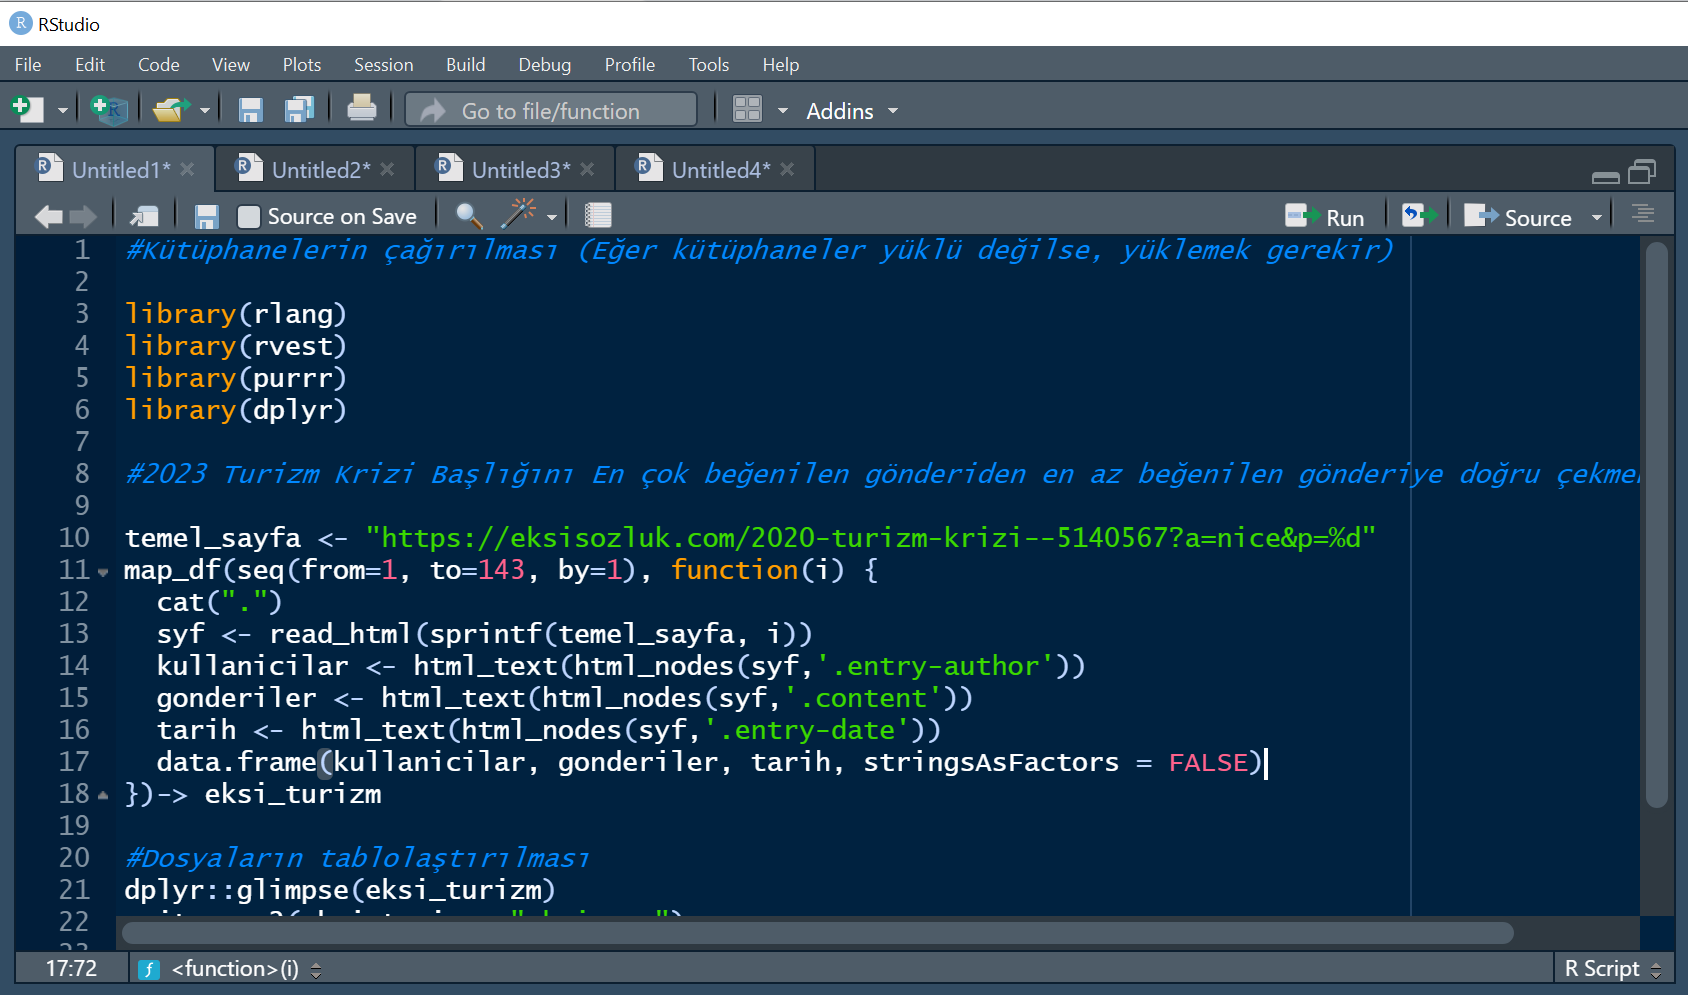The height and width of the screenshot is (995, 1688).
Task: Open the code tools magic wand
Action: tap(519, 215)
